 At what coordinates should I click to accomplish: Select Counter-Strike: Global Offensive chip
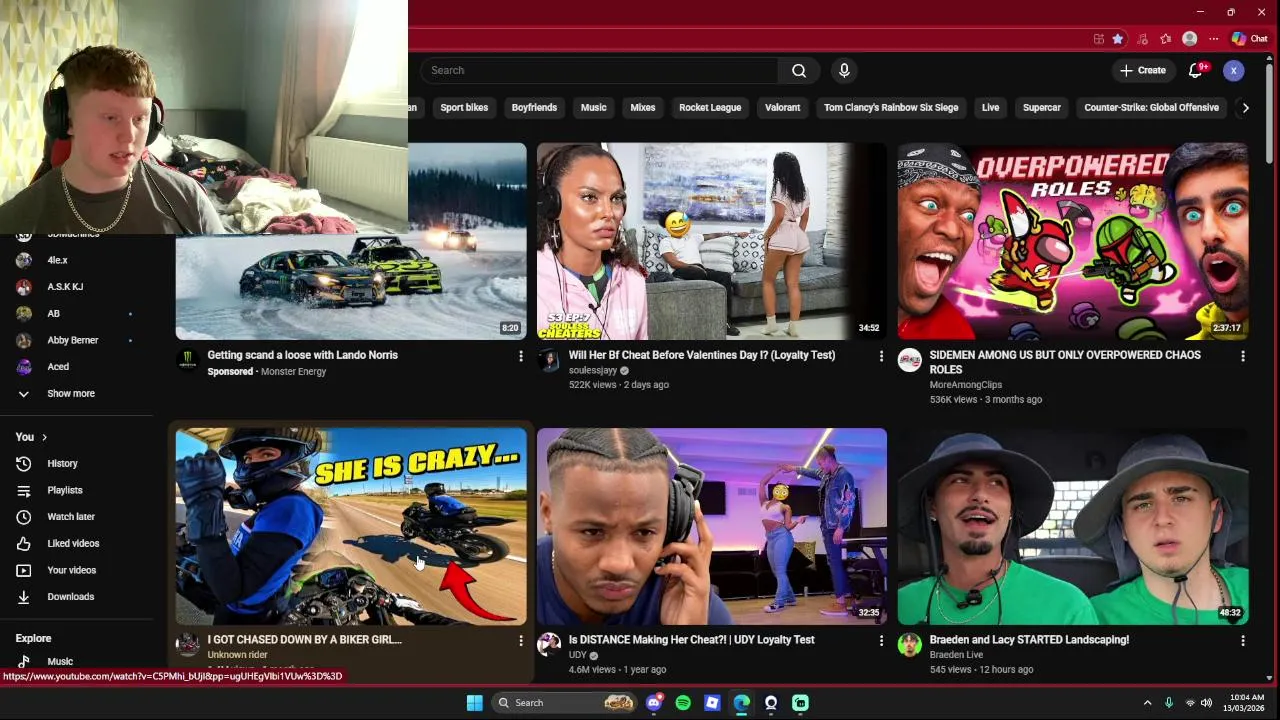point(1152,108)
